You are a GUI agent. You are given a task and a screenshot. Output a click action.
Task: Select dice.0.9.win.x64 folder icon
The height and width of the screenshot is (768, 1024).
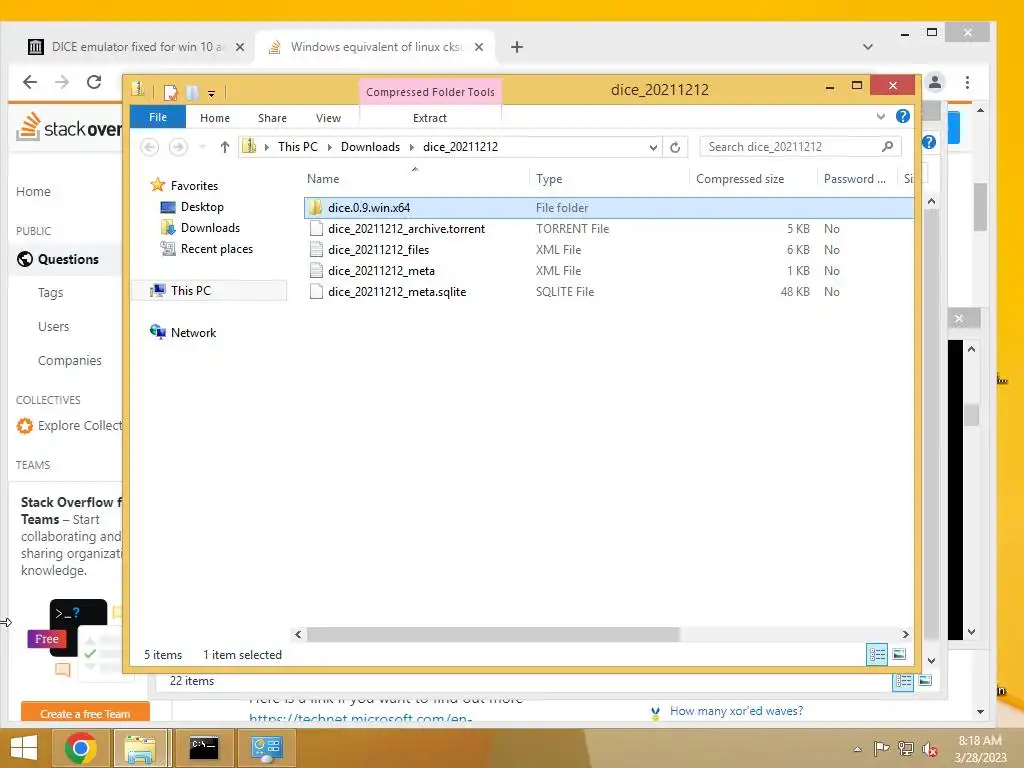pyautogui.click(x=316, y=208)
